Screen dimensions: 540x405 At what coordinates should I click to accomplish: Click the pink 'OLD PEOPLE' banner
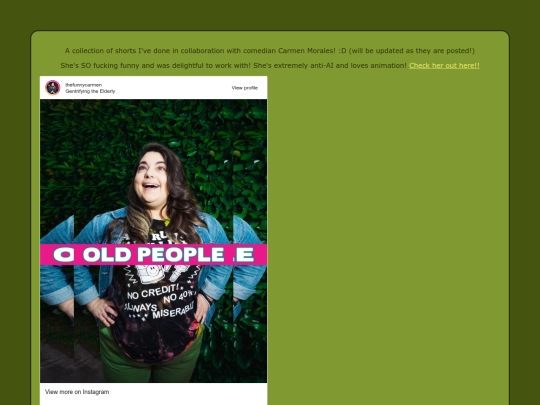coord(153,255)
